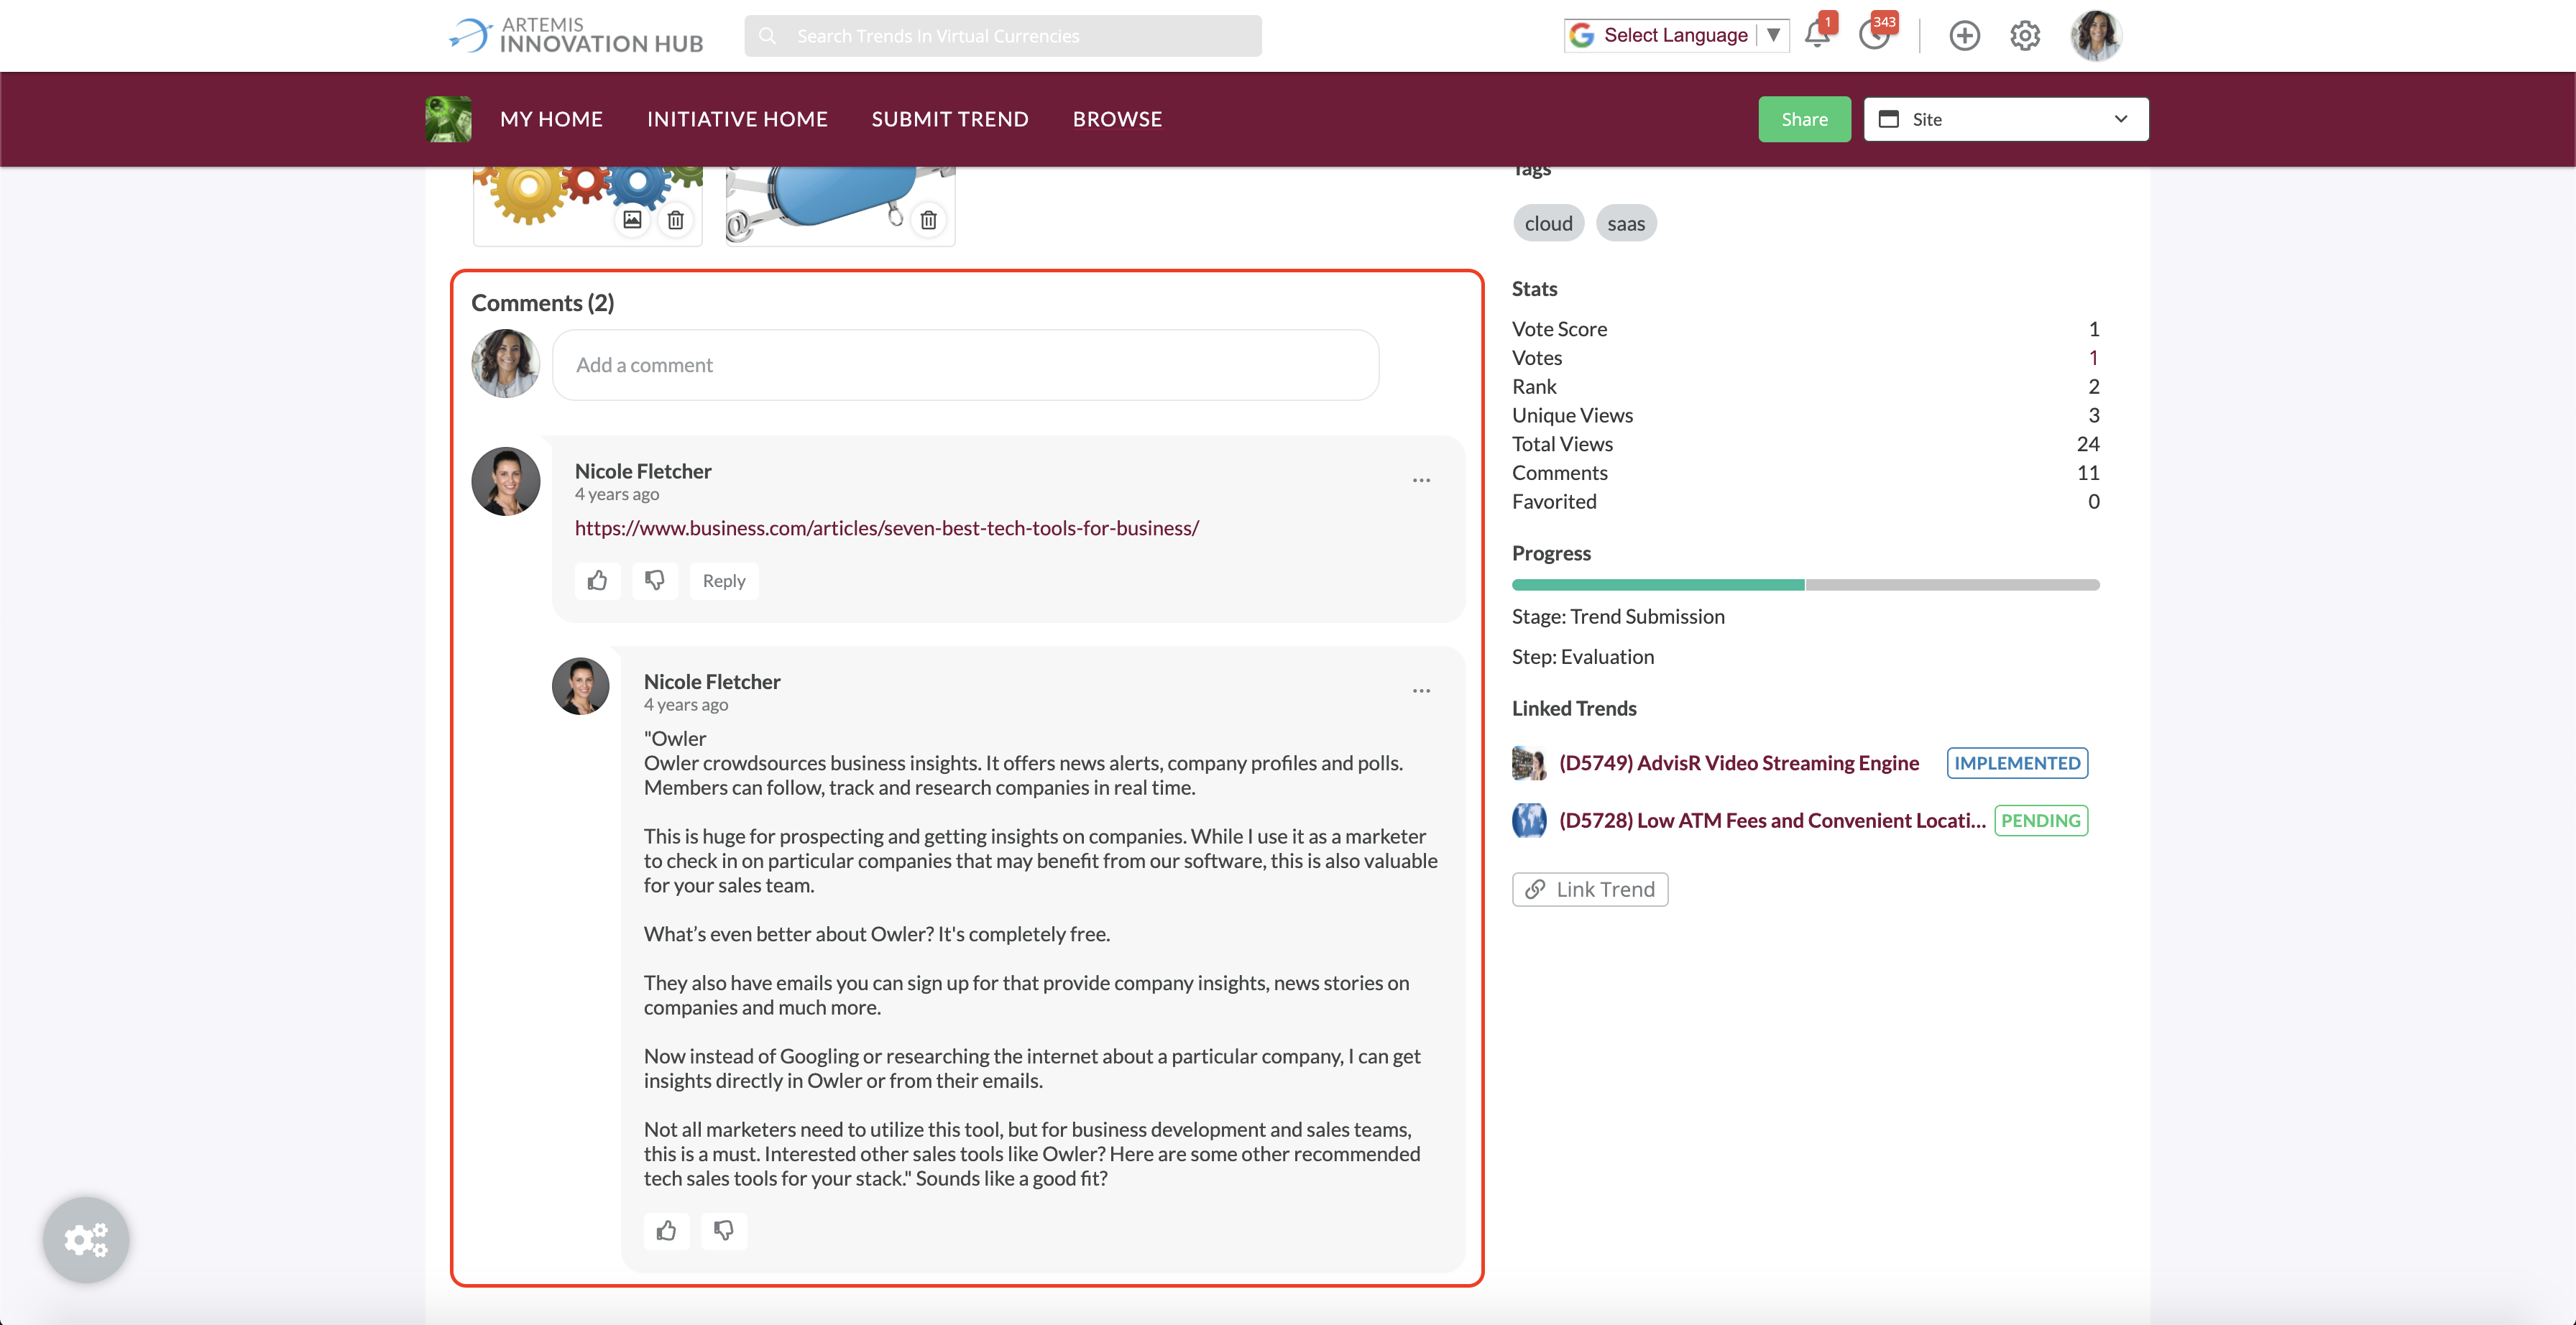The image size is (2576, 1325).
Task: Thumbs down the Owler reply comment
Action: click(724, 1231)
